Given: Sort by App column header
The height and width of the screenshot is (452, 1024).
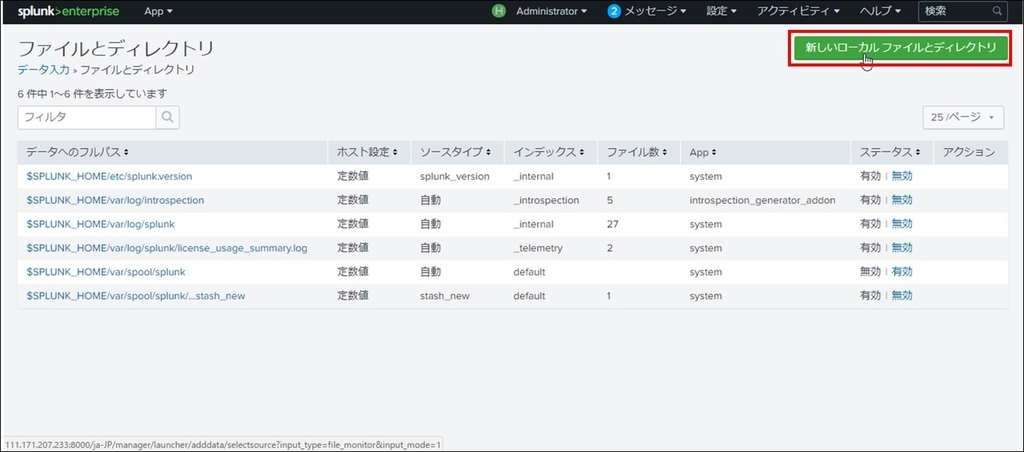Looking at the screenshot, I should (x=703, y=152).
